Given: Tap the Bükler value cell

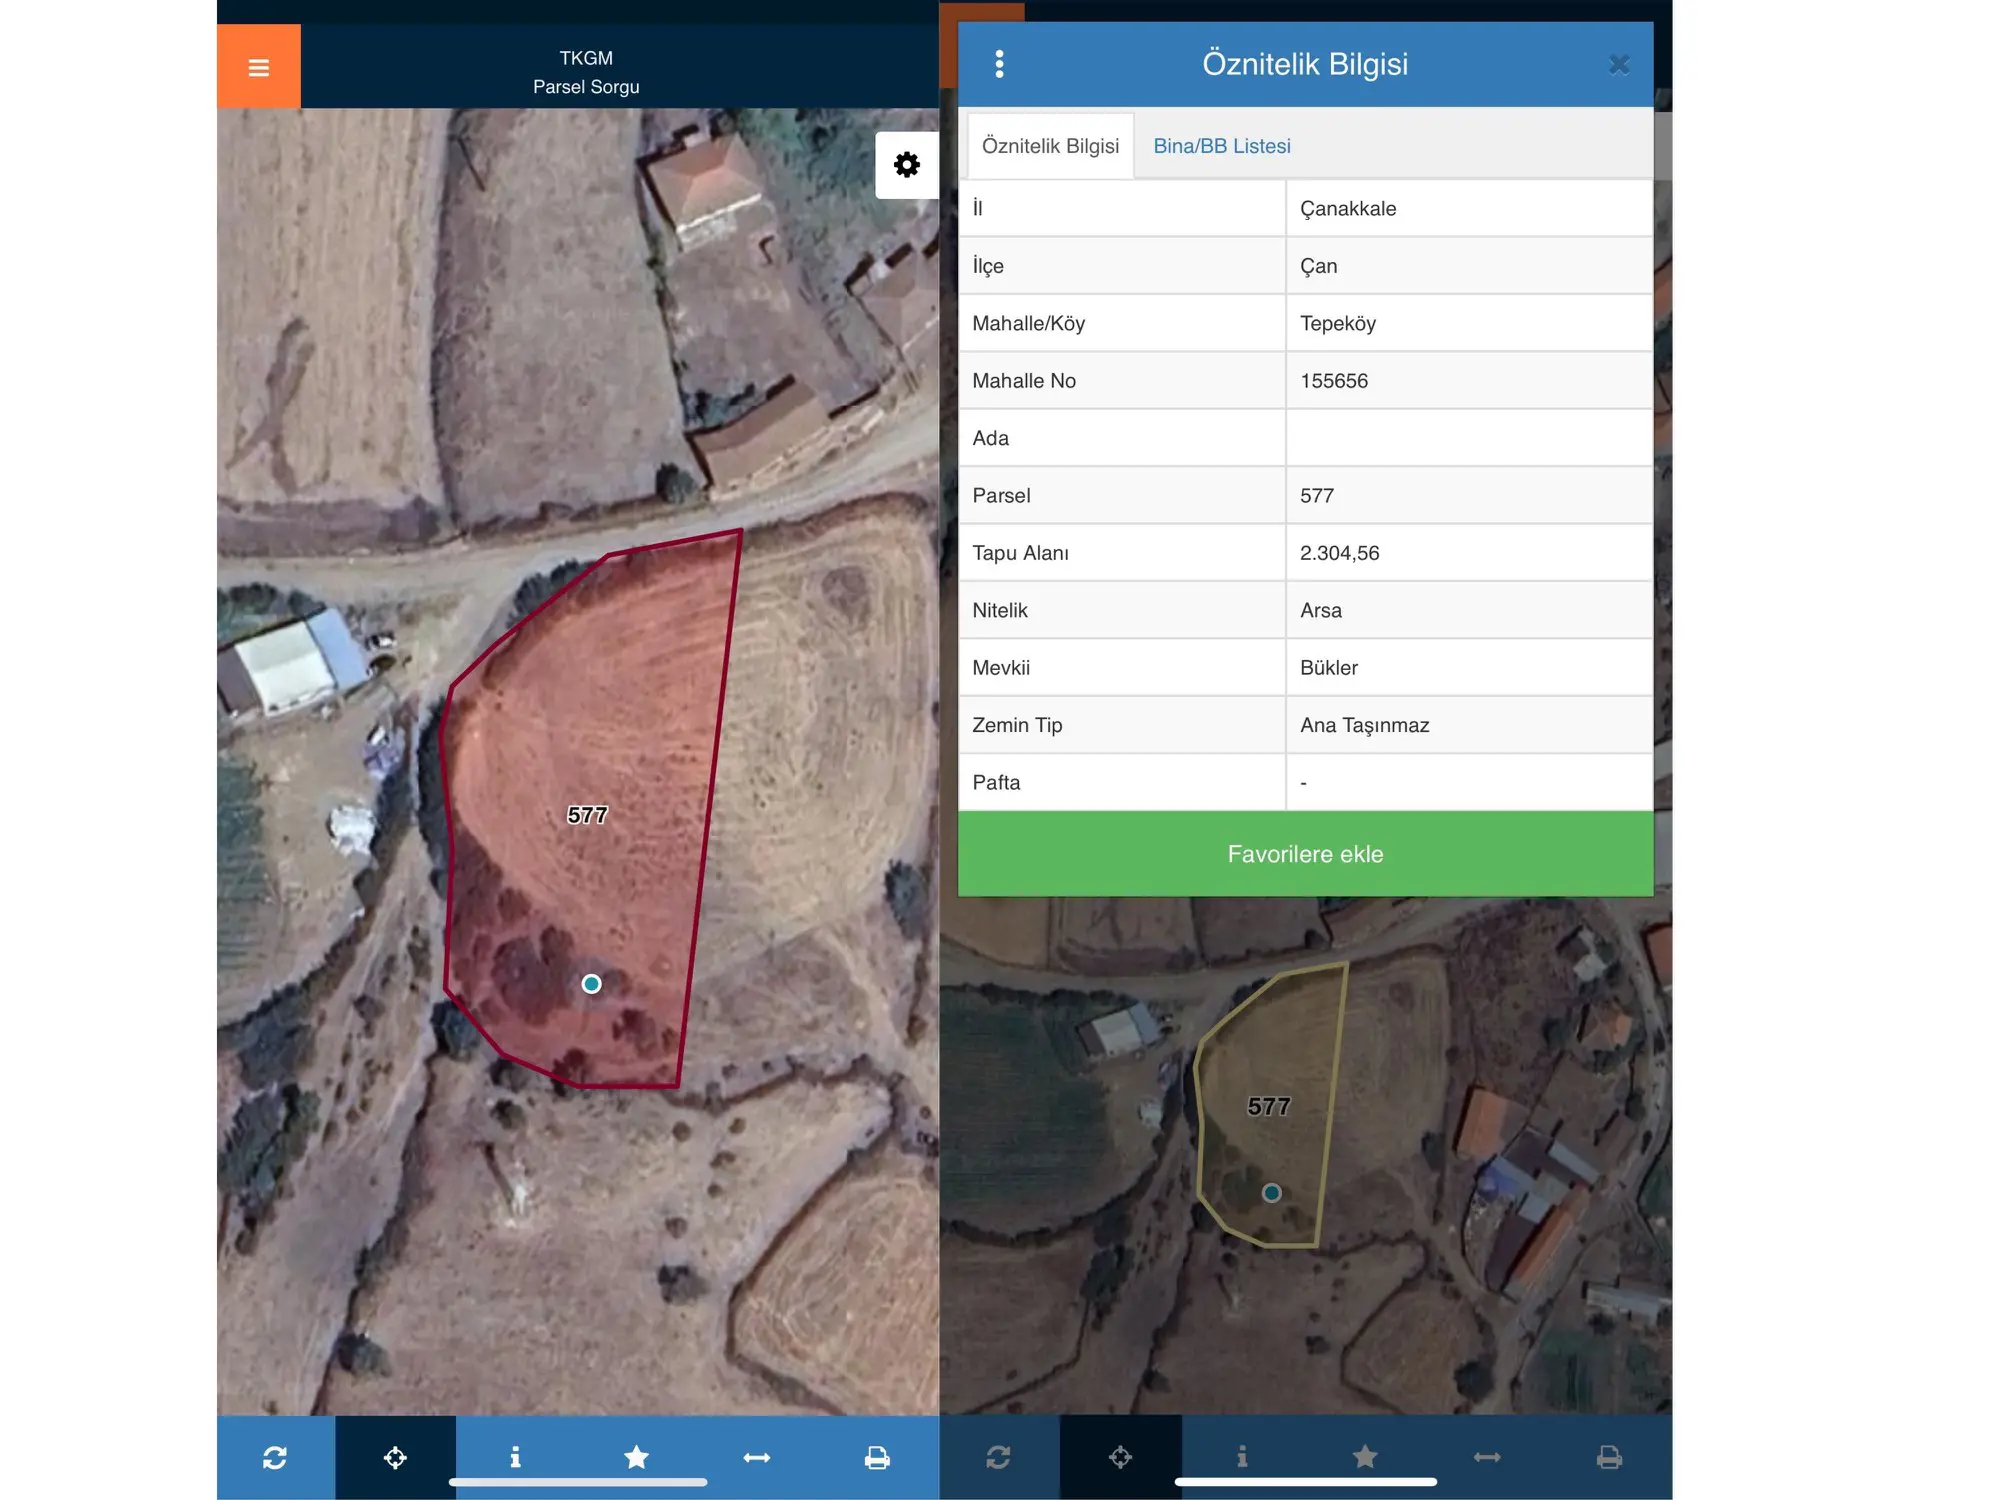Looking at the screenshot, I should [1469, 667].
